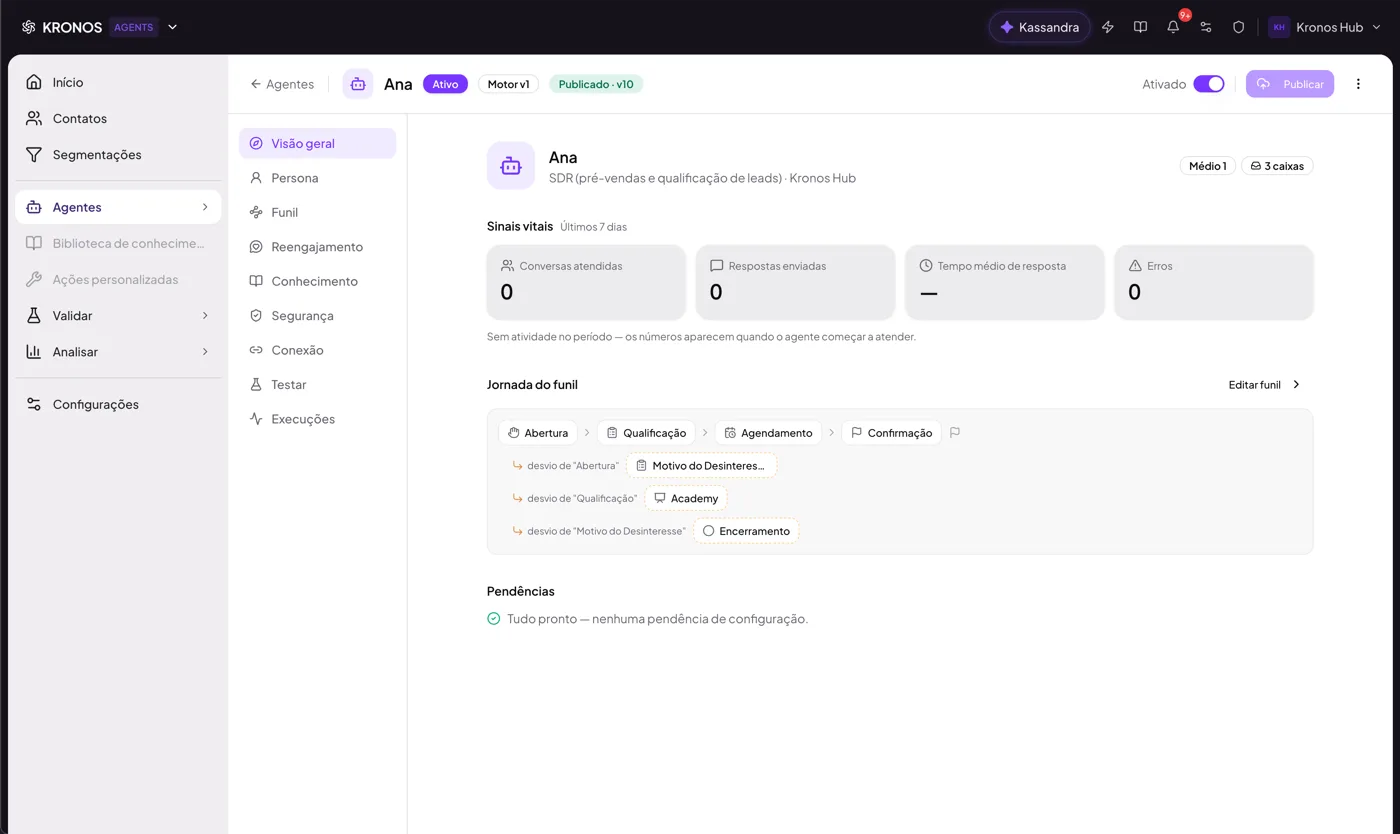
Task: Open the Segurança tab
Action: [x=317, y=316]
